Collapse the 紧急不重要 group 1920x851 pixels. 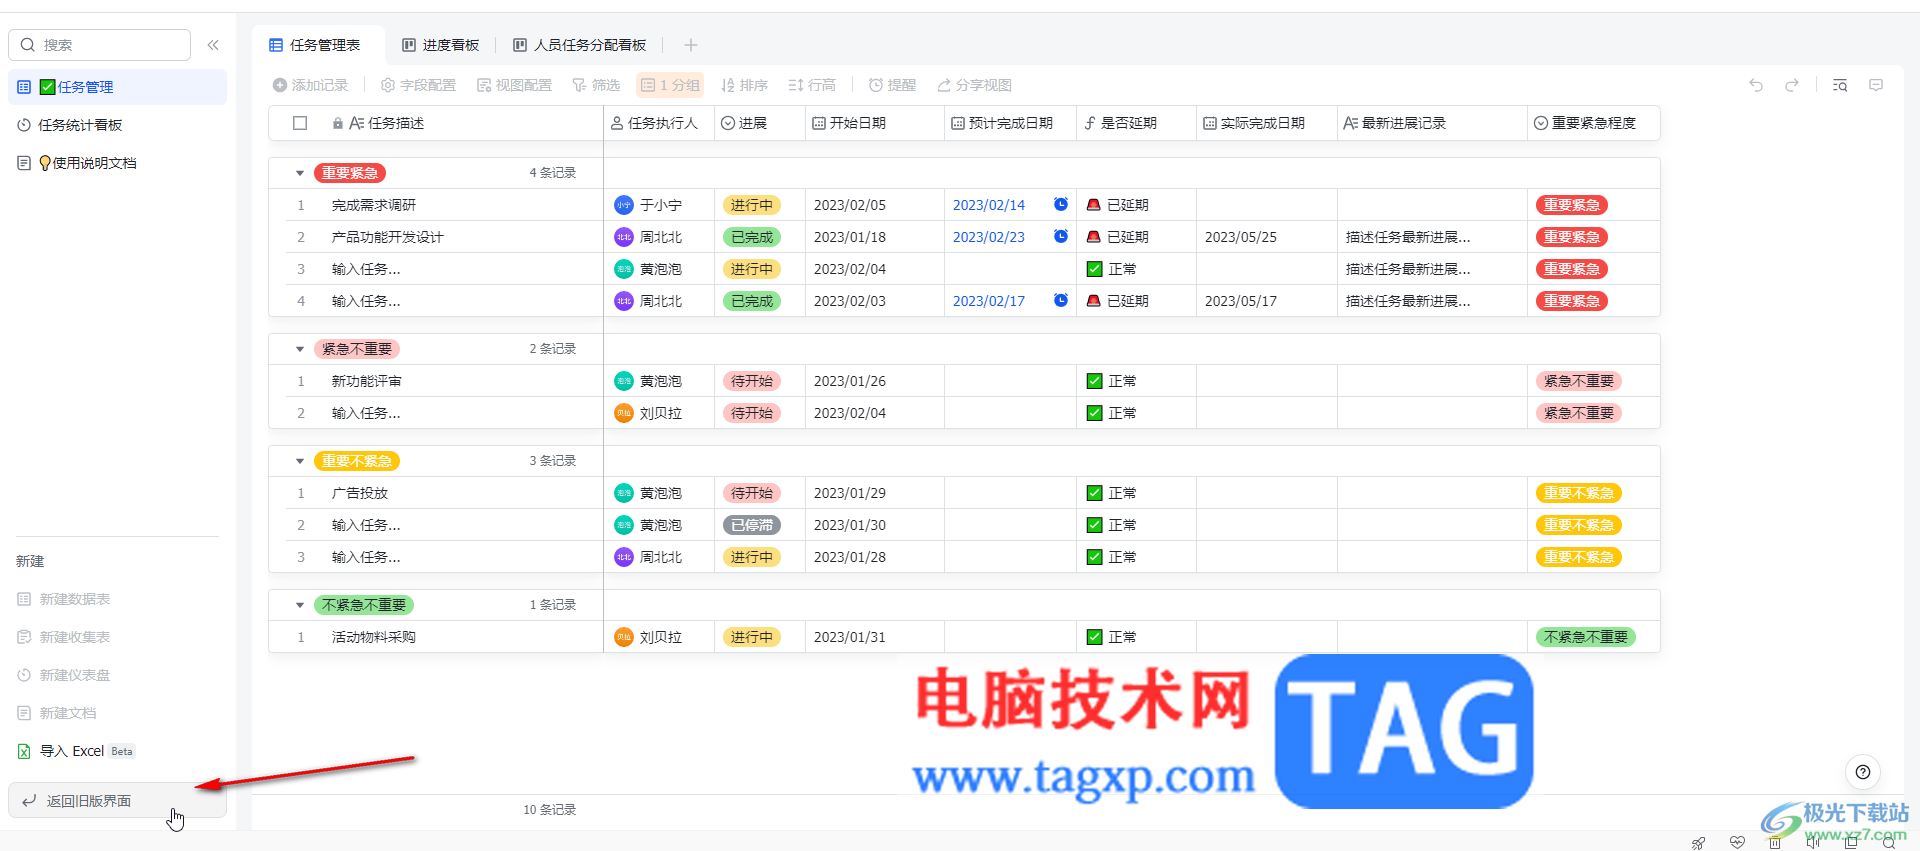click(300, 349)
